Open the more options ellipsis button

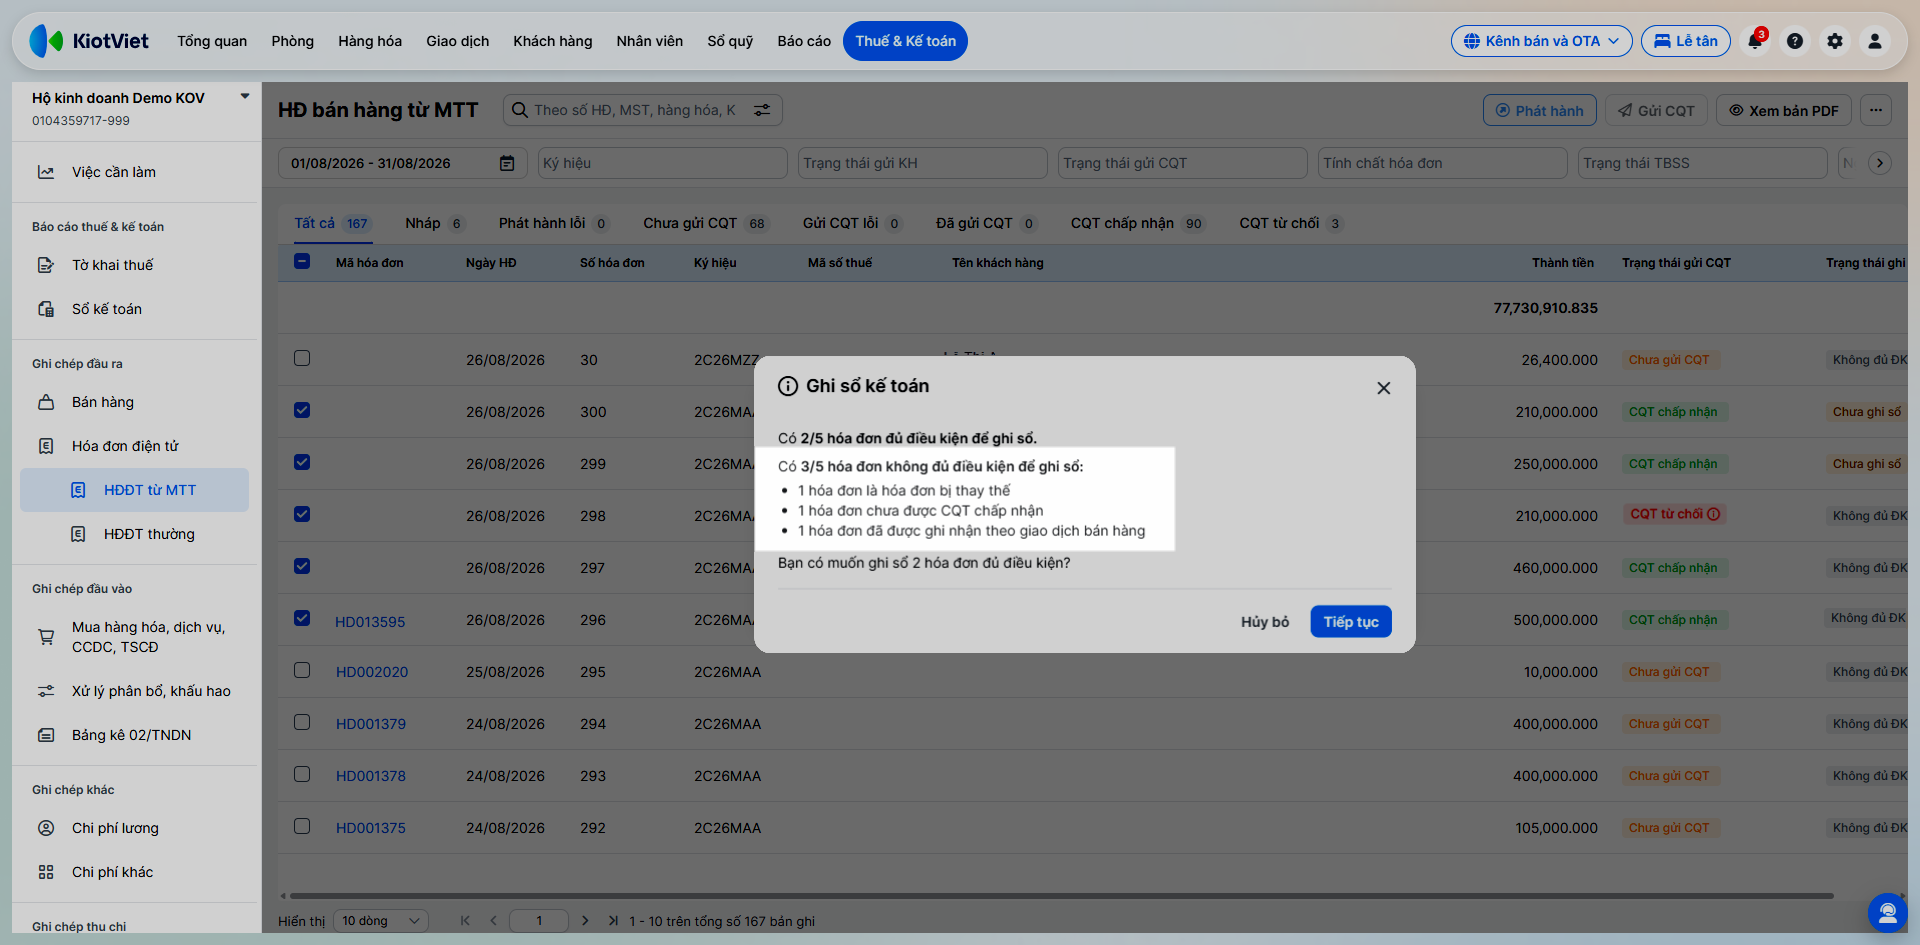pos(1876,110)
